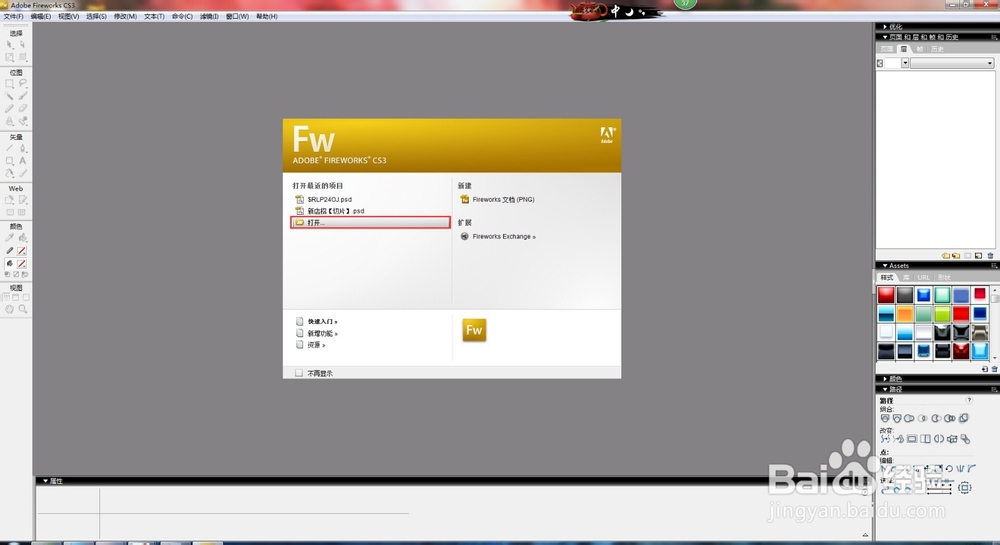Select the Eyedropper tool
The width and height of the screenshot is (1000, 545).
(10, 238)
